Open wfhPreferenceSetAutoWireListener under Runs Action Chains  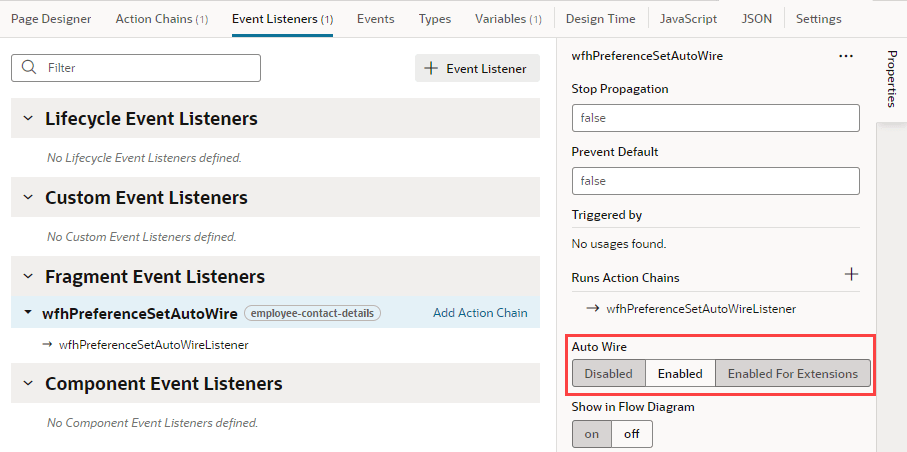point(701,308)
